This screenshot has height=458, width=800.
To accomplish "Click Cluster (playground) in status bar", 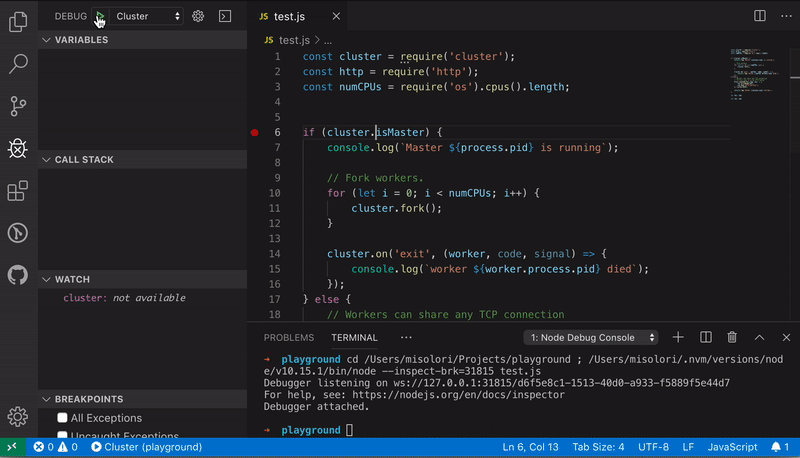I will click(146, 447).
